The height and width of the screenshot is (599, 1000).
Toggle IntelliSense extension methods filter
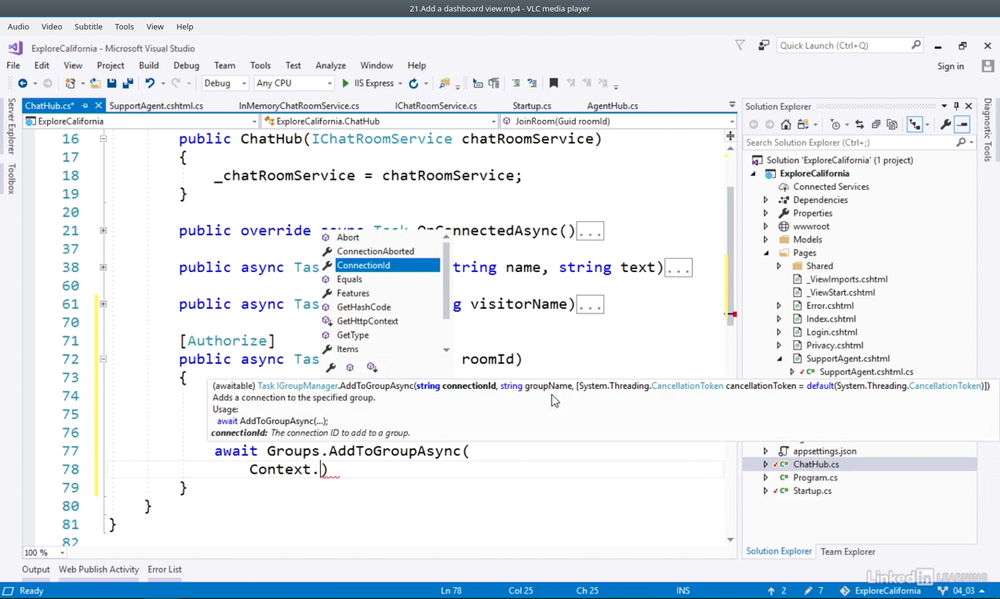pyautogui.click(x=372, y=367)
